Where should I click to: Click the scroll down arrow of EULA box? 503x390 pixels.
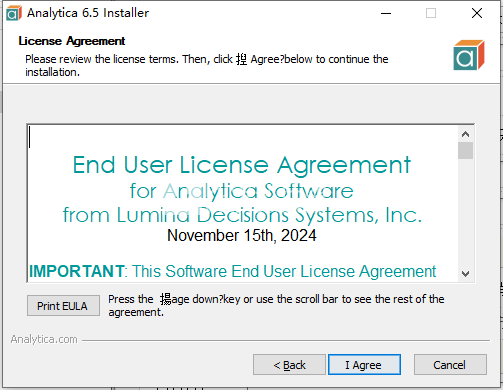click(465, 274)
